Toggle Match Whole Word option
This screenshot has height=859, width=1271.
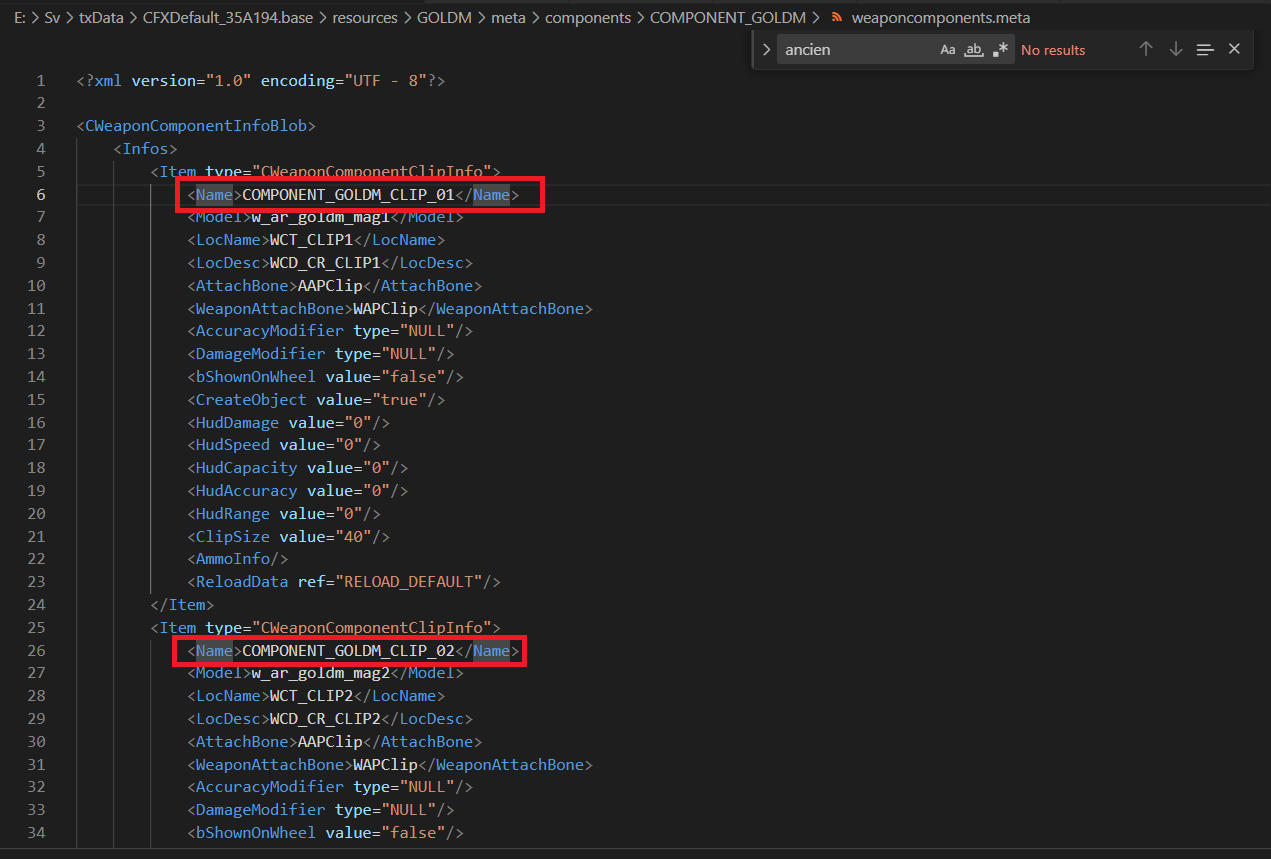973,50
